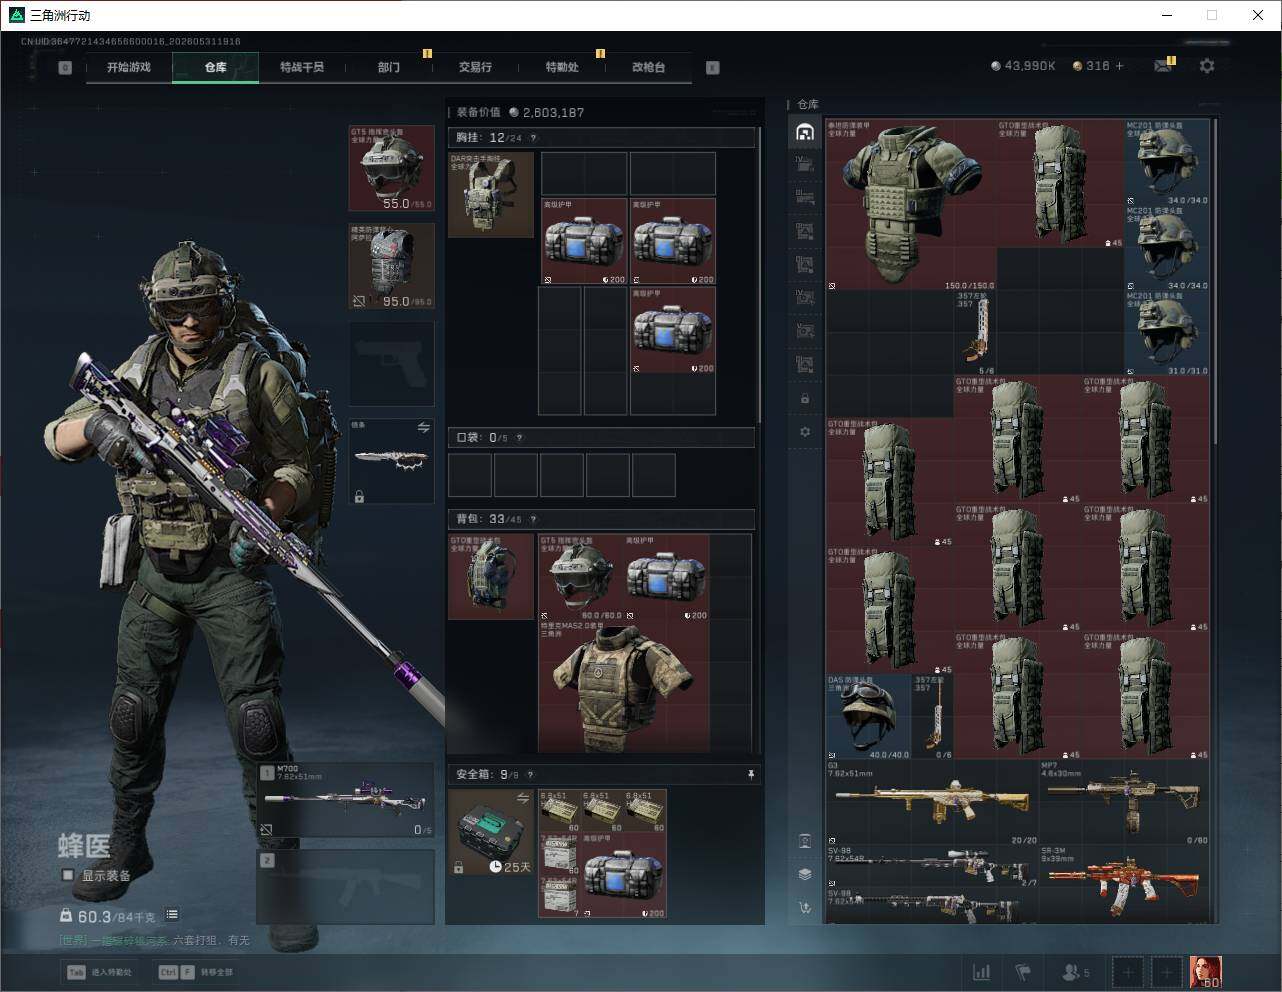This screenshot has width=1282, height=992.
Task: Enable the 显示装备 checkbox
Action: tap(68, 875)
